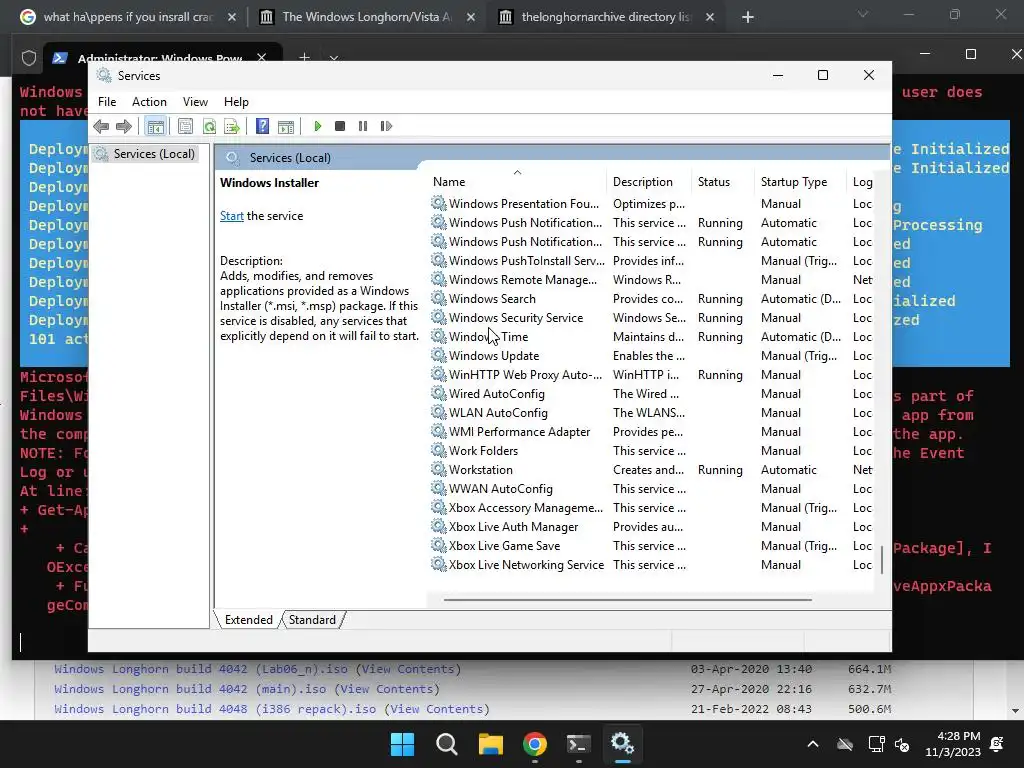The height and width of the screenshot is (768, 1024).
Task: Sort by the Status column header
Action: (713, 182)
